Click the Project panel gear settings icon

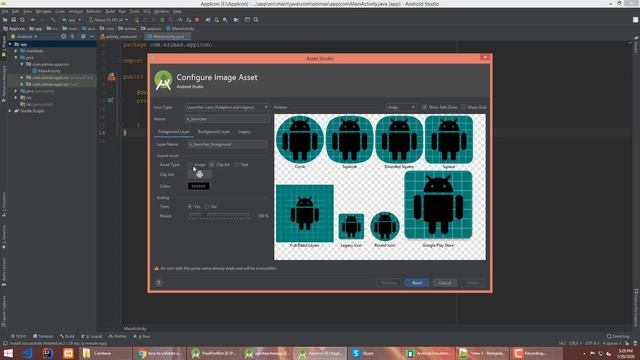click(x=83, y=36)
